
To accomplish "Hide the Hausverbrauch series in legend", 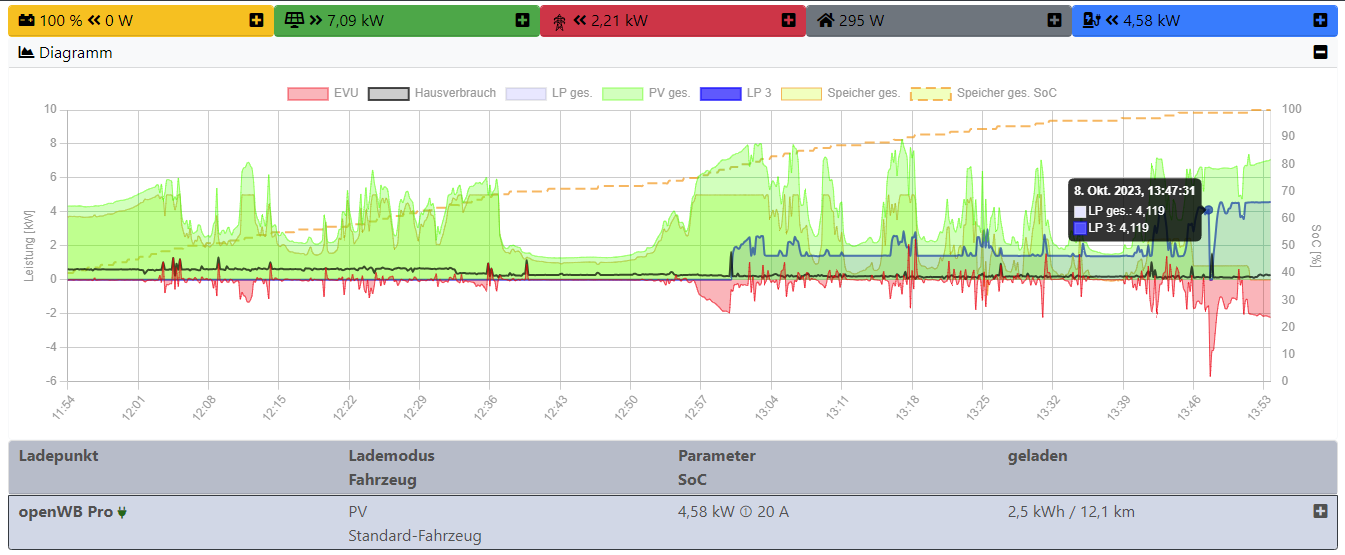I will (x=432, y=93).
